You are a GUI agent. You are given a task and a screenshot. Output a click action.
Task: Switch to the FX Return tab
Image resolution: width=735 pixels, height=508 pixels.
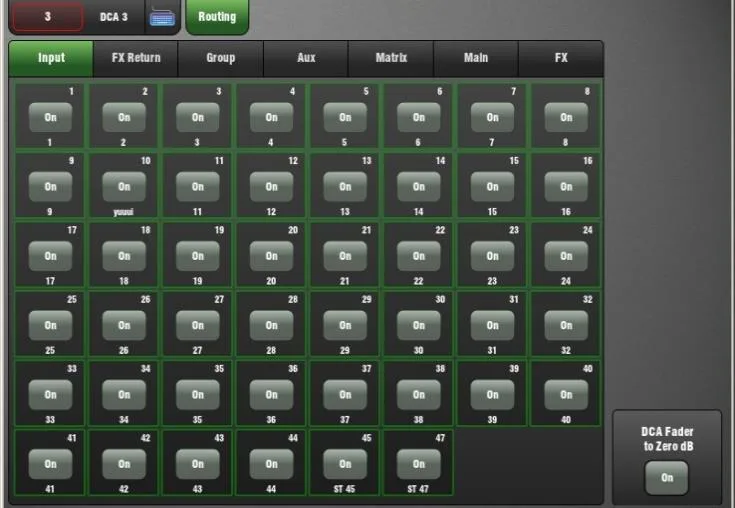point(136,58)
